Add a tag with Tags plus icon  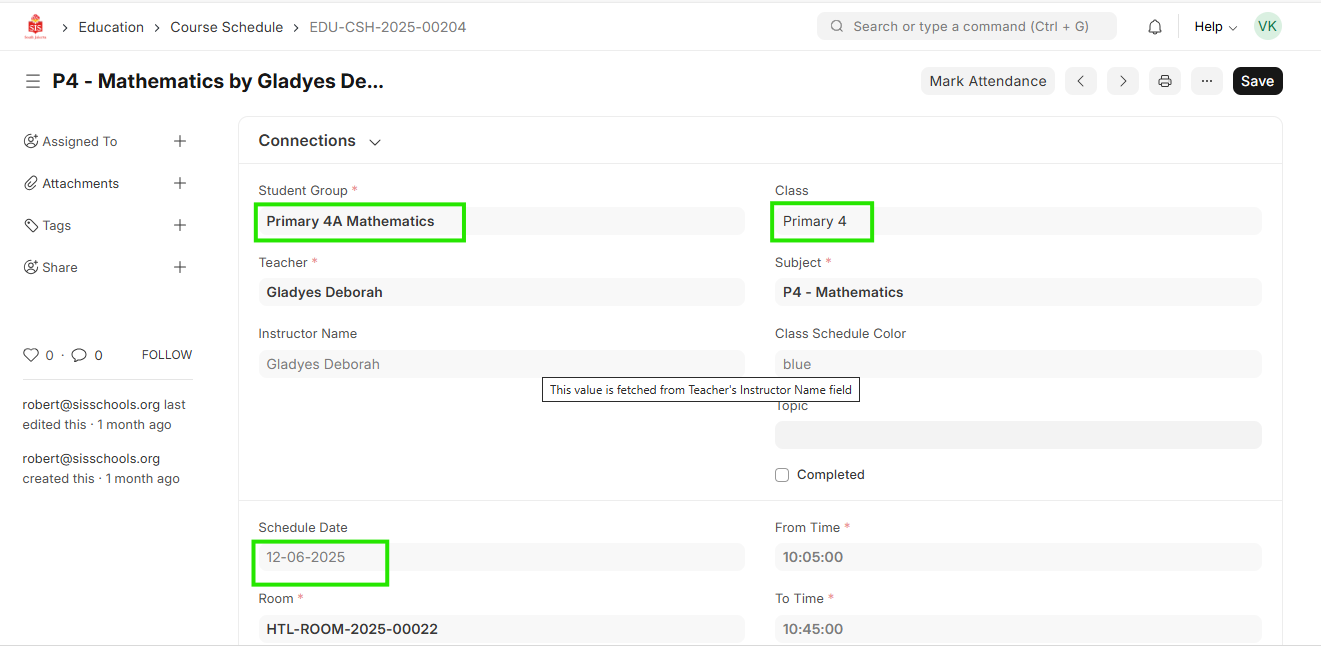(180, 225)
